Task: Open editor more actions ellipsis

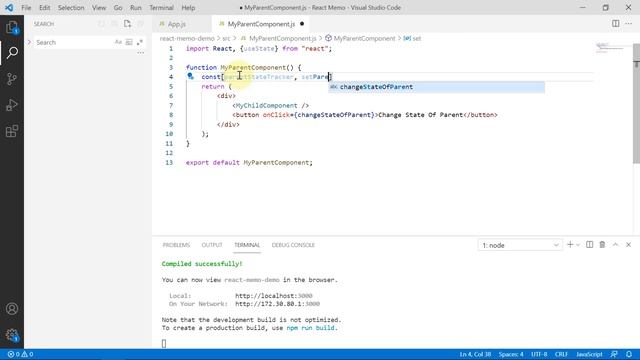Action: point(629,24)
